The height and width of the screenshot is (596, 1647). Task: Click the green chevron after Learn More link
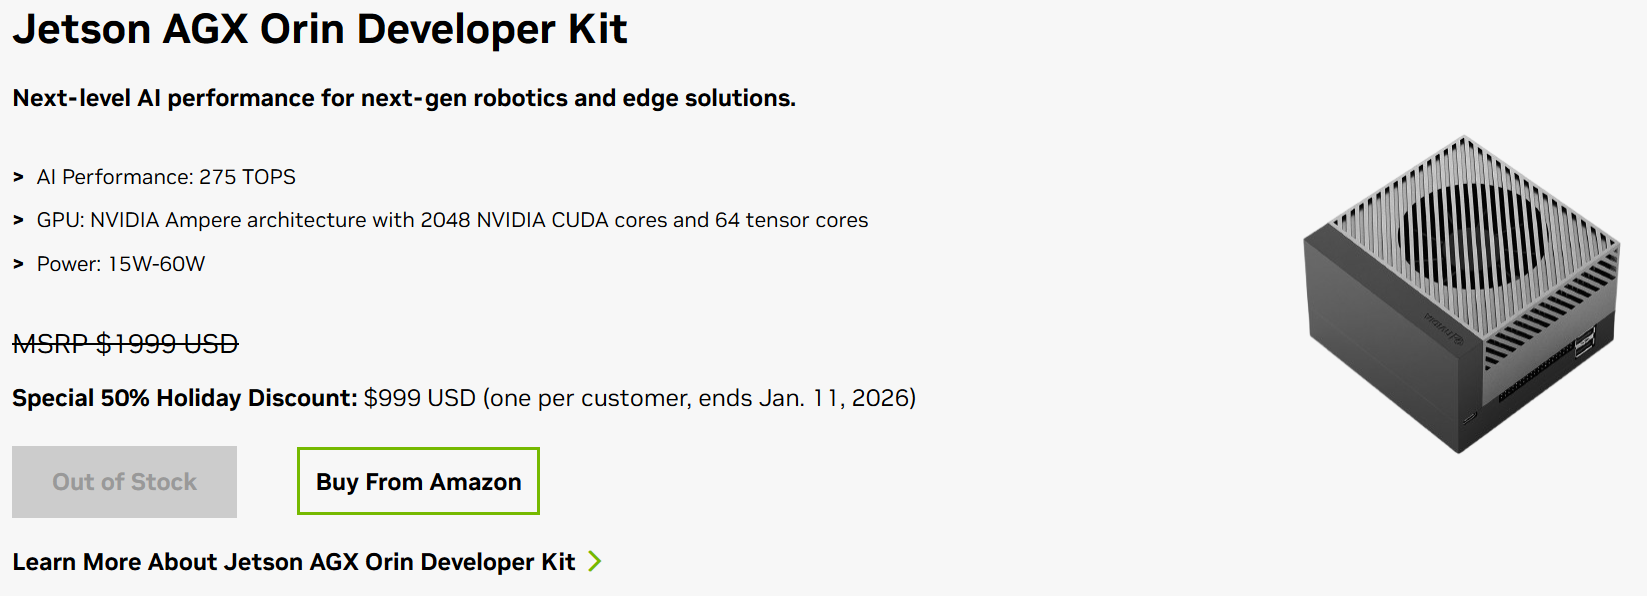pyautogui.click(x=595, y=561)
